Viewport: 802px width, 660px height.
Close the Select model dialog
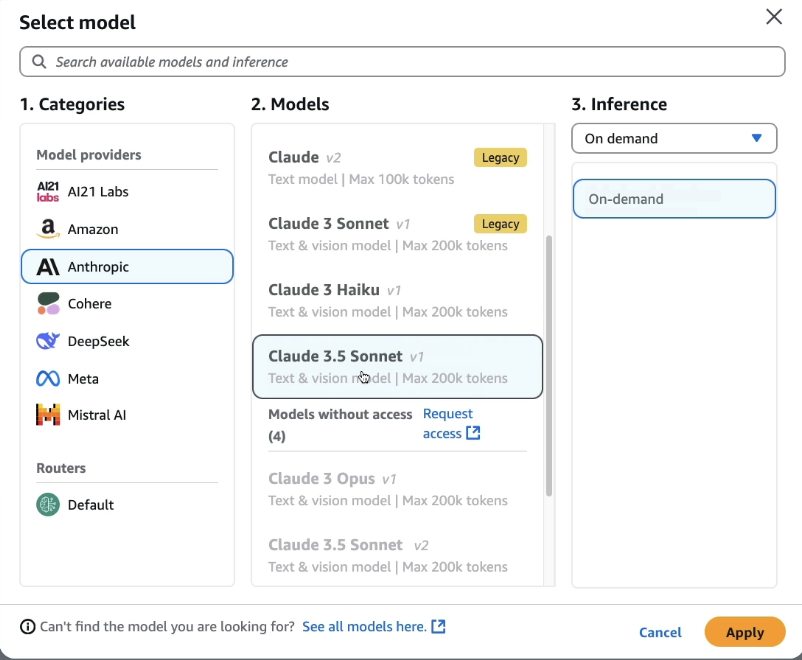pyautogui.click(x=774, y=17)
